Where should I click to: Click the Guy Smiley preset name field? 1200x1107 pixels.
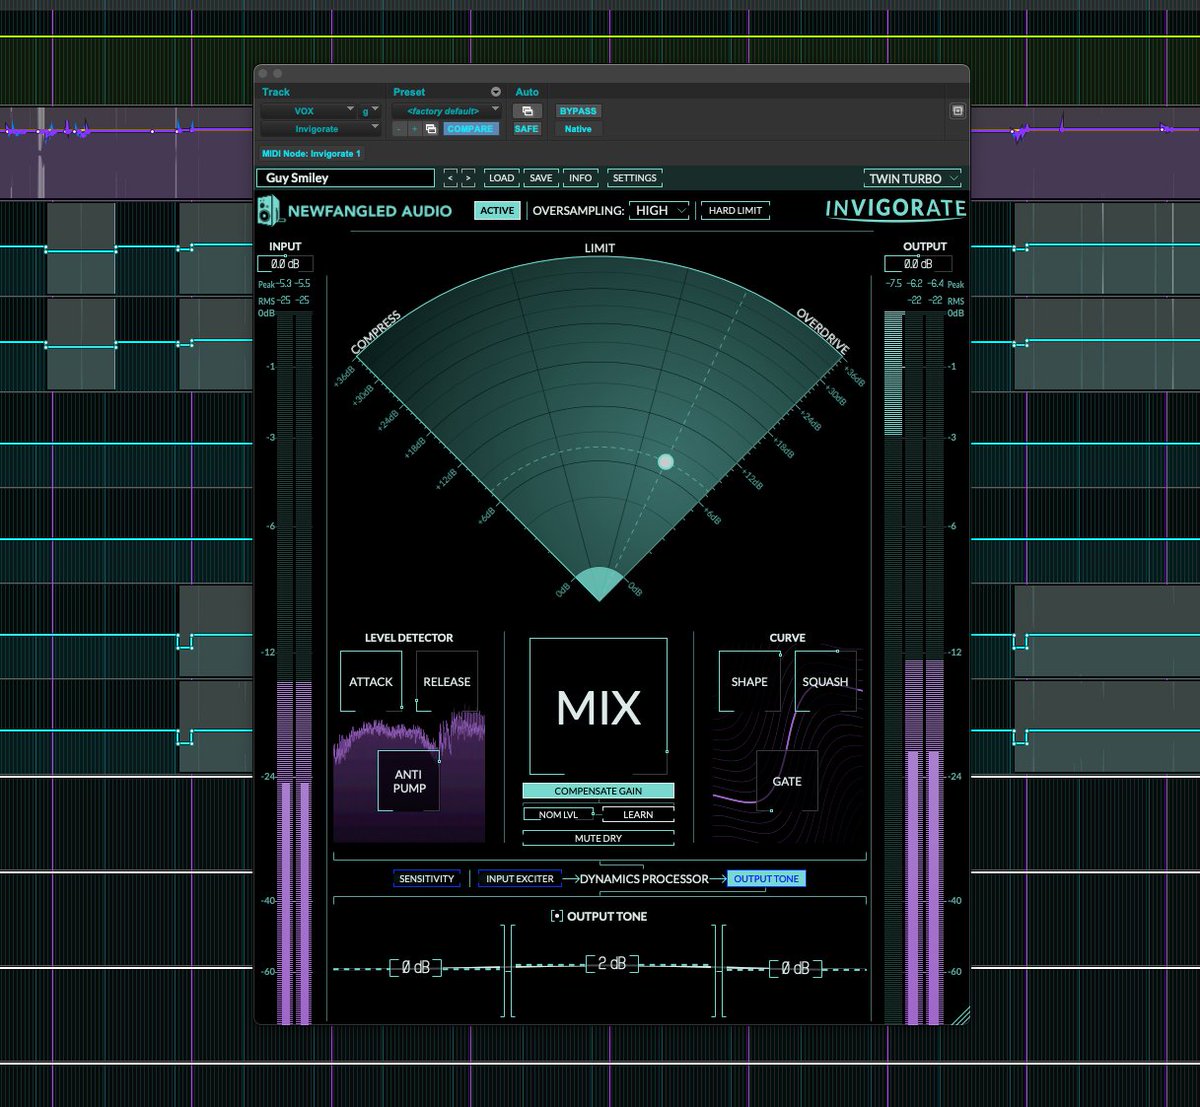pyautogui.click(x=346, y=178)
